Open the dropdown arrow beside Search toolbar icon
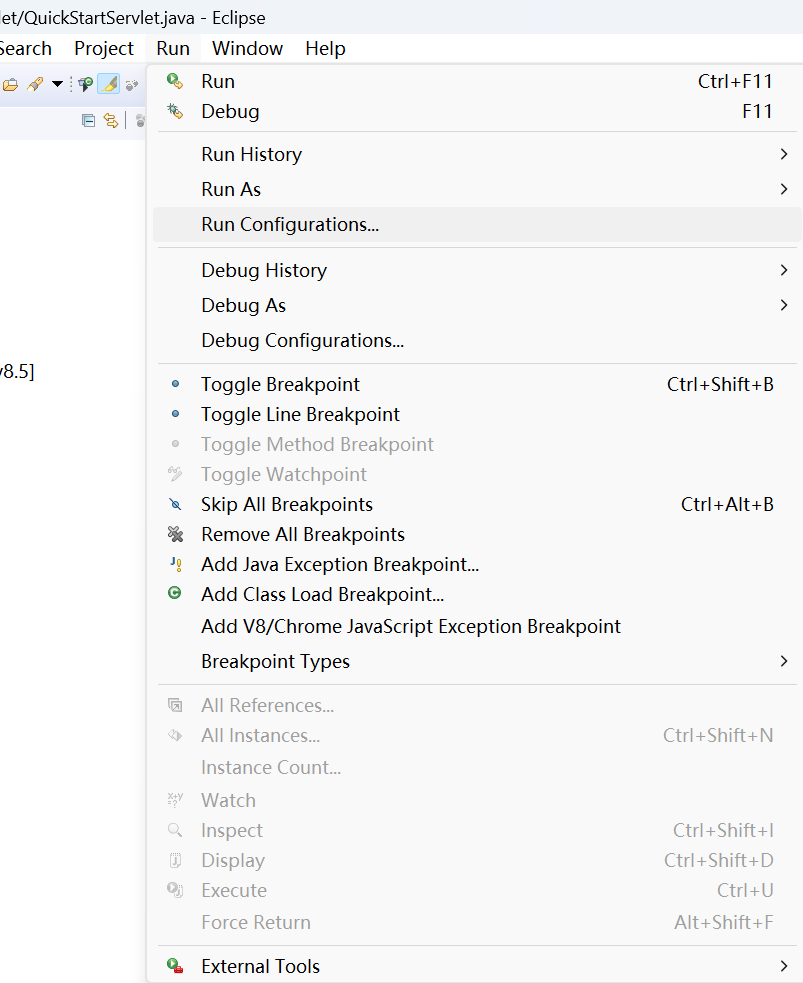The width and height of the screenshot is (803, 983). click(x=57, y=84)
